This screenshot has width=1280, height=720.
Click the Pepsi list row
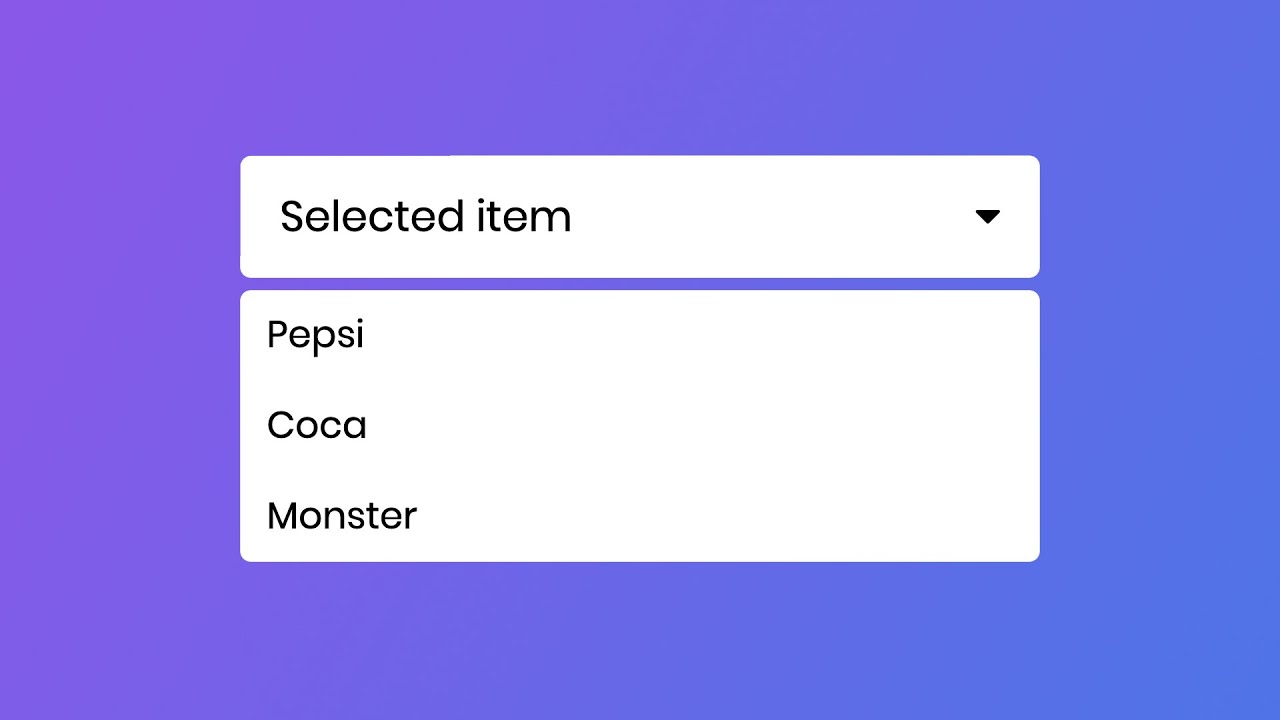[640, 335]
